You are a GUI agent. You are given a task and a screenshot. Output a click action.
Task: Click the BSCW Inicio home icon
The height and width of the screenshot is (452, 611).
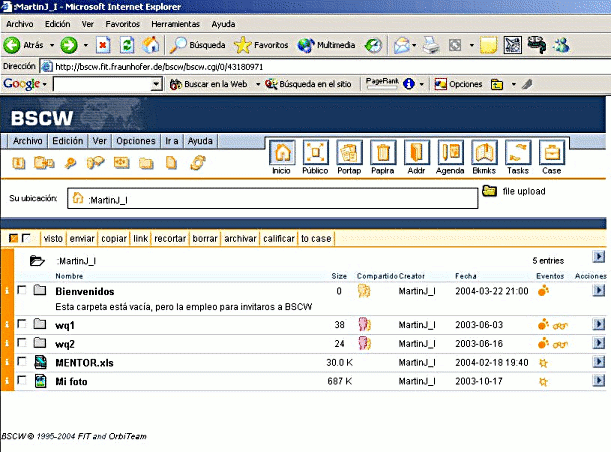tap(282, 153)
